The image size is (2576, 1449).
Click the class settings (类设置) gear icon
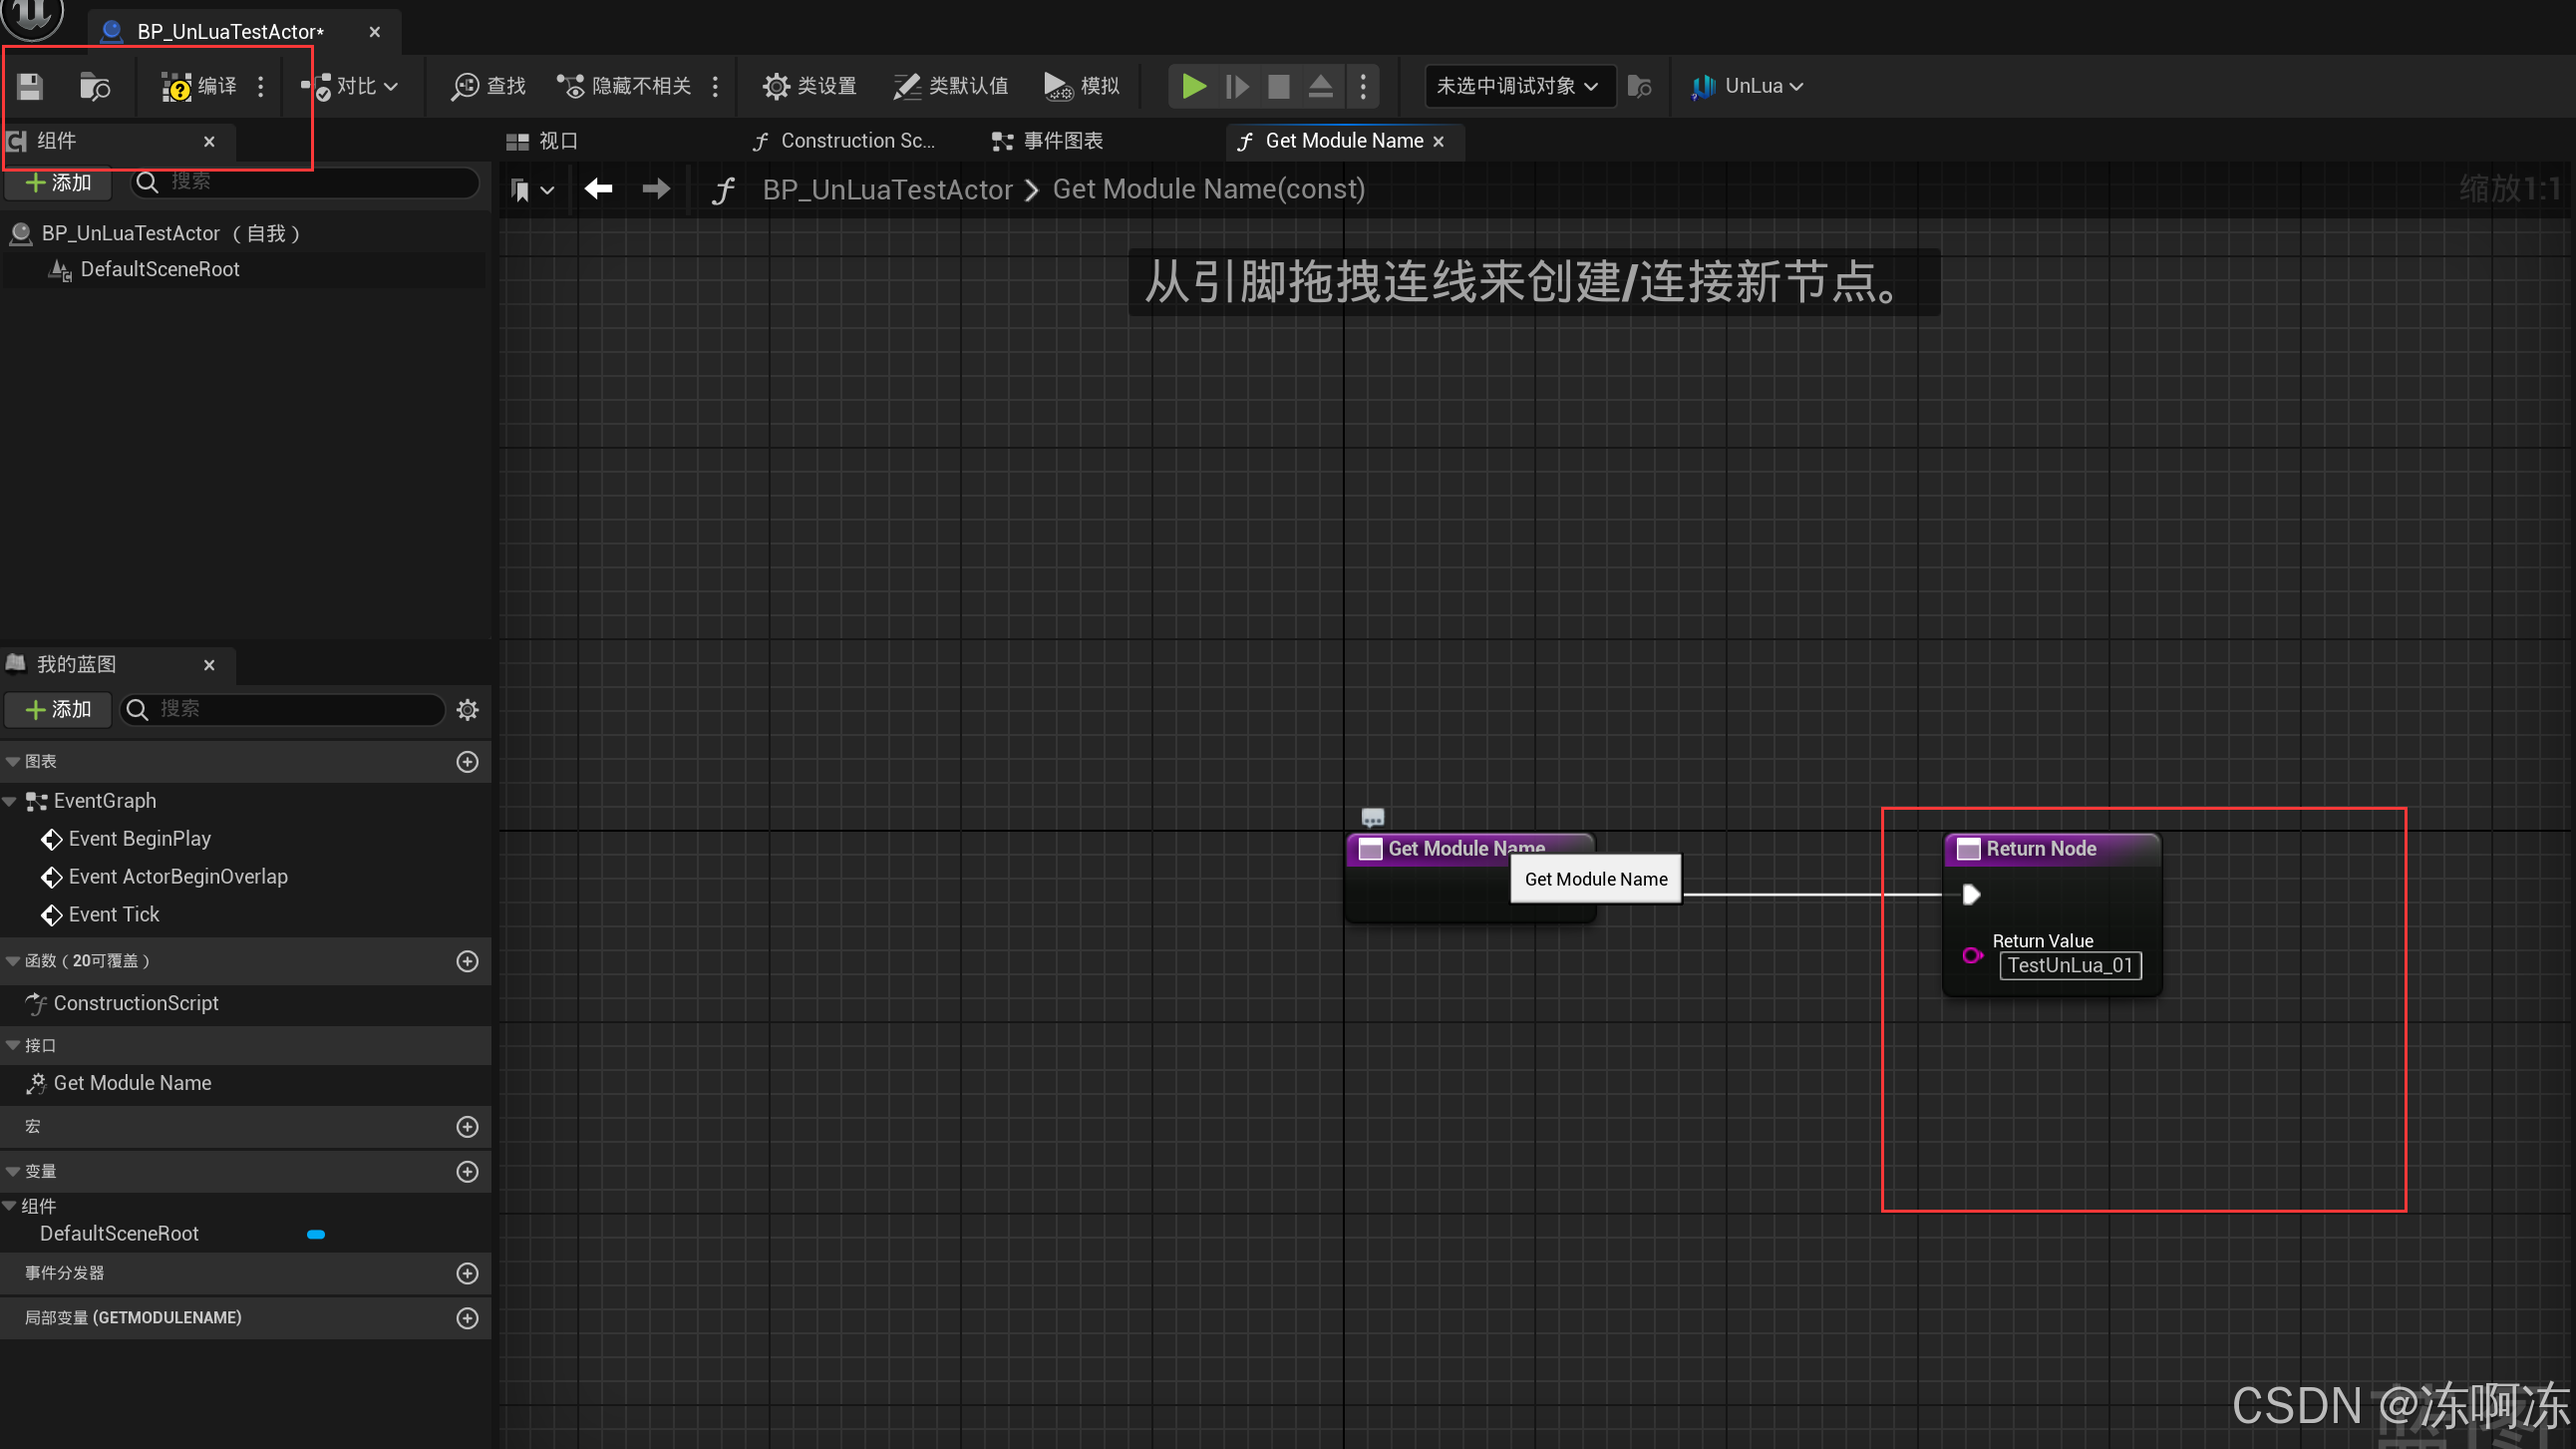(x=775, y=86)
